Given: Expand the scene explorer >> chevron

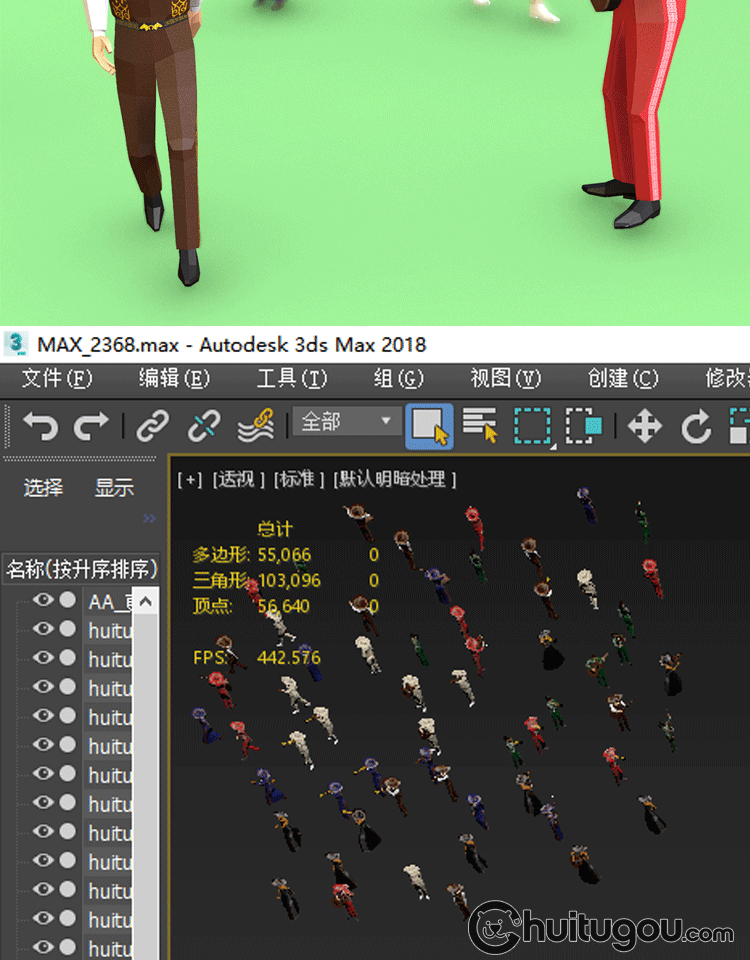Looking at the screenshot, I should click(x=149, y=519).
